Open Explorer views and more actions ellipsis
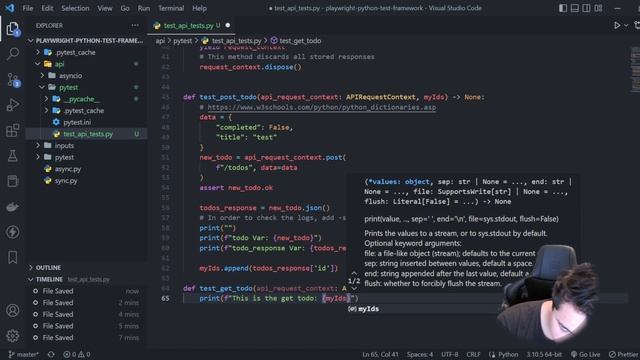 (x=135, y=25)
